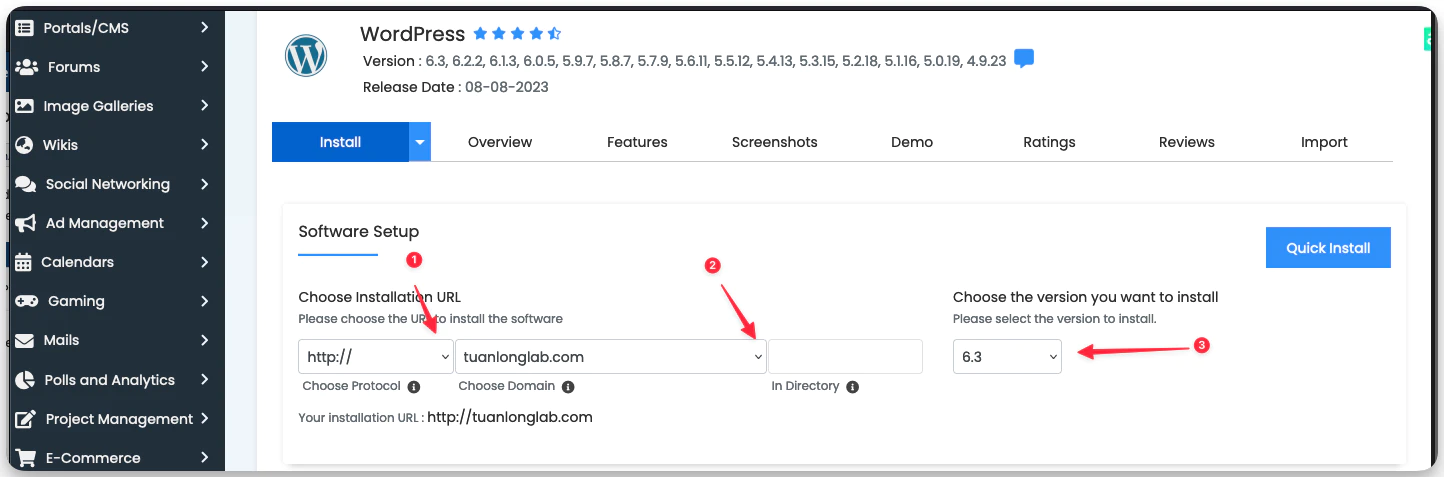Click the Ad Management megaphone icon
The image size is (1444, 477).
(26, 223)
